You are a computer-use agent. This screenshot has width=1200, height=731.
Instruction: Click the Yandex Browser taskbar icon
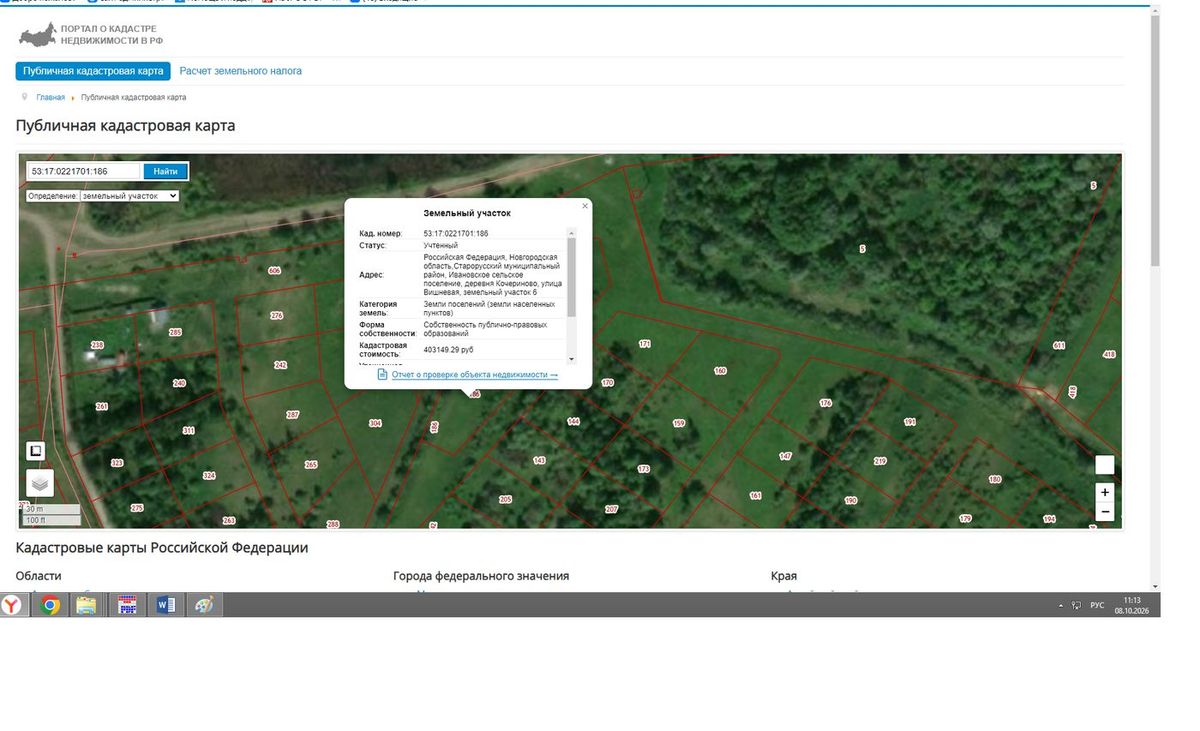coord(11,605)
